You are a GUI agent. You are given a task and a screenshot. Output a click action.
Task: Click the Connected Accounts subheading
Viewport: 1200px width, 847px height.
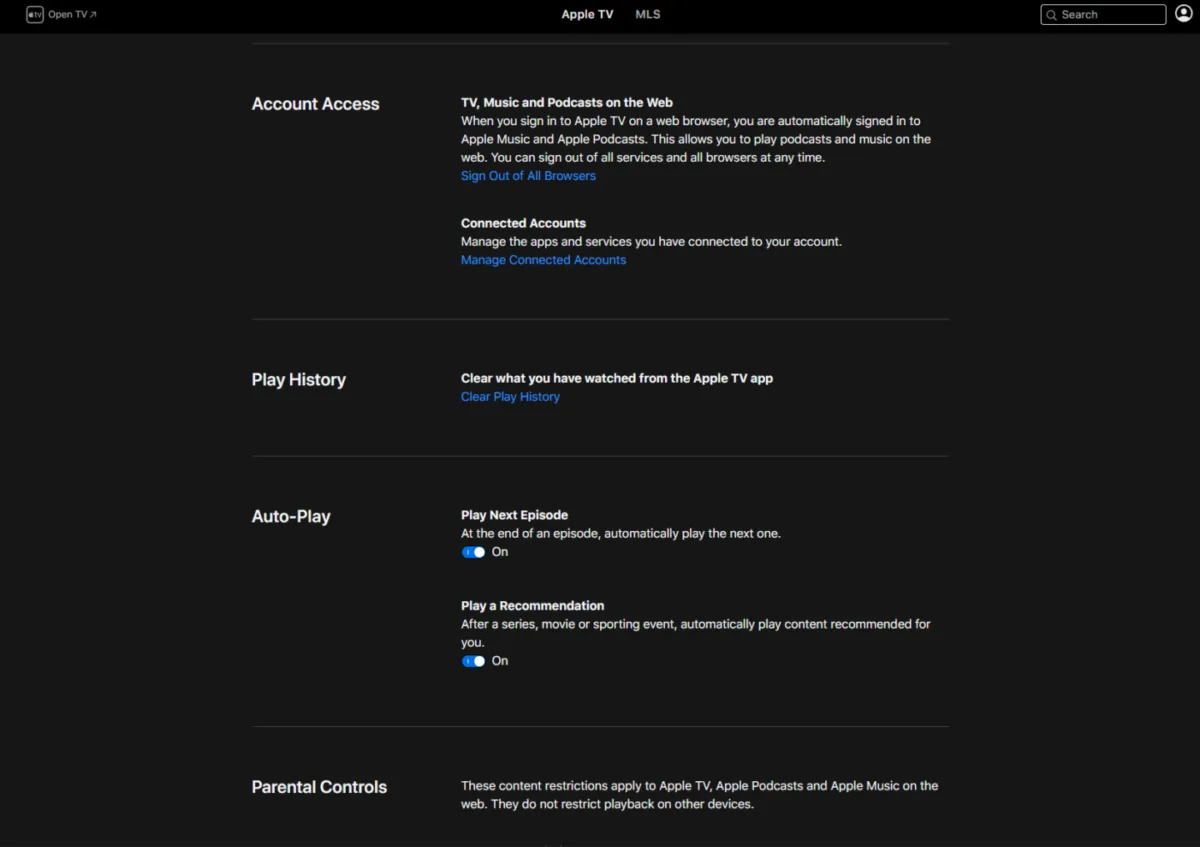pos(523,223)
